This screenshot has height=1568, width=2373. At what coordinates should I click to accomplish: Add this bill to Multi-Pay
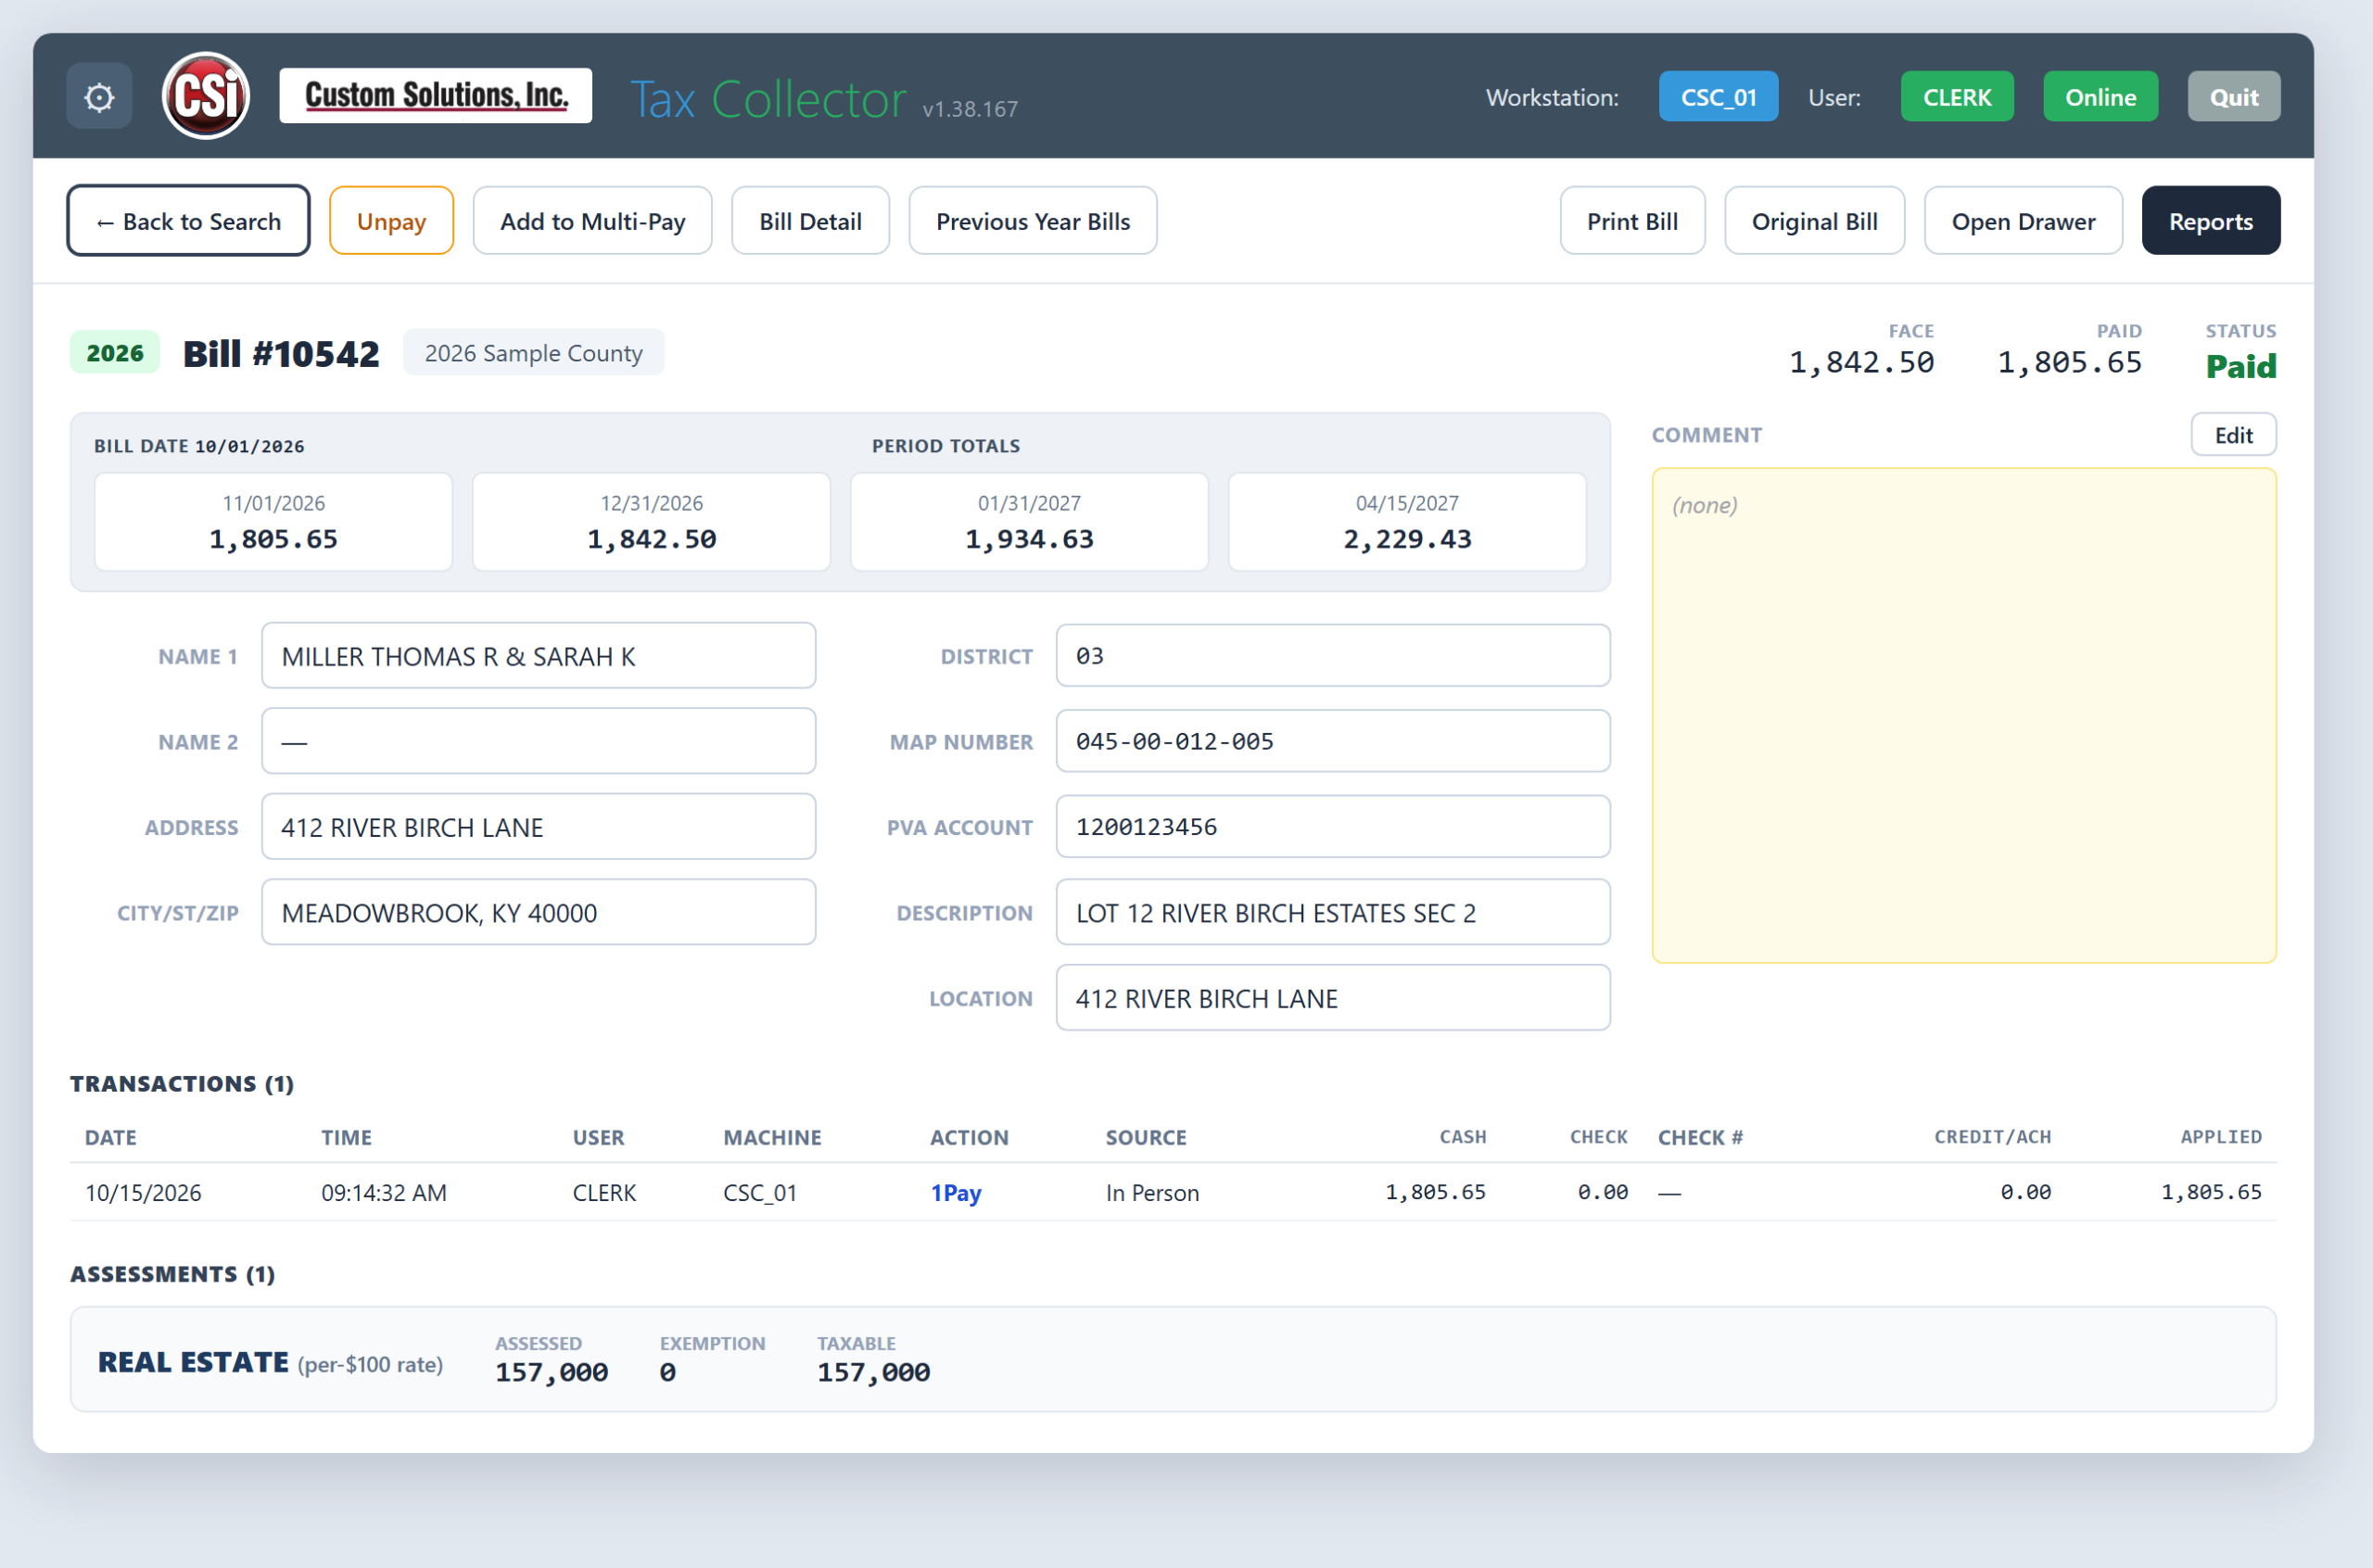593,221
